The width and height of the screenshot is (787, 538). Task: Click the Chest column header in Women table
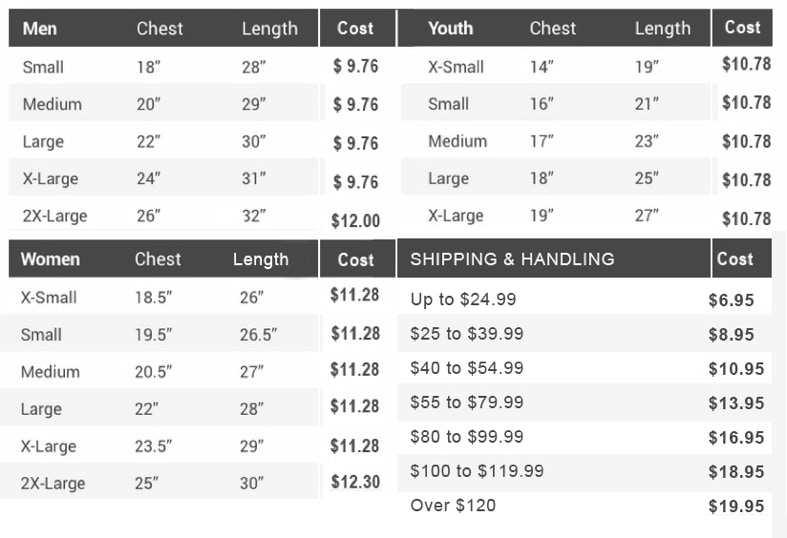(x=158, y=260)
